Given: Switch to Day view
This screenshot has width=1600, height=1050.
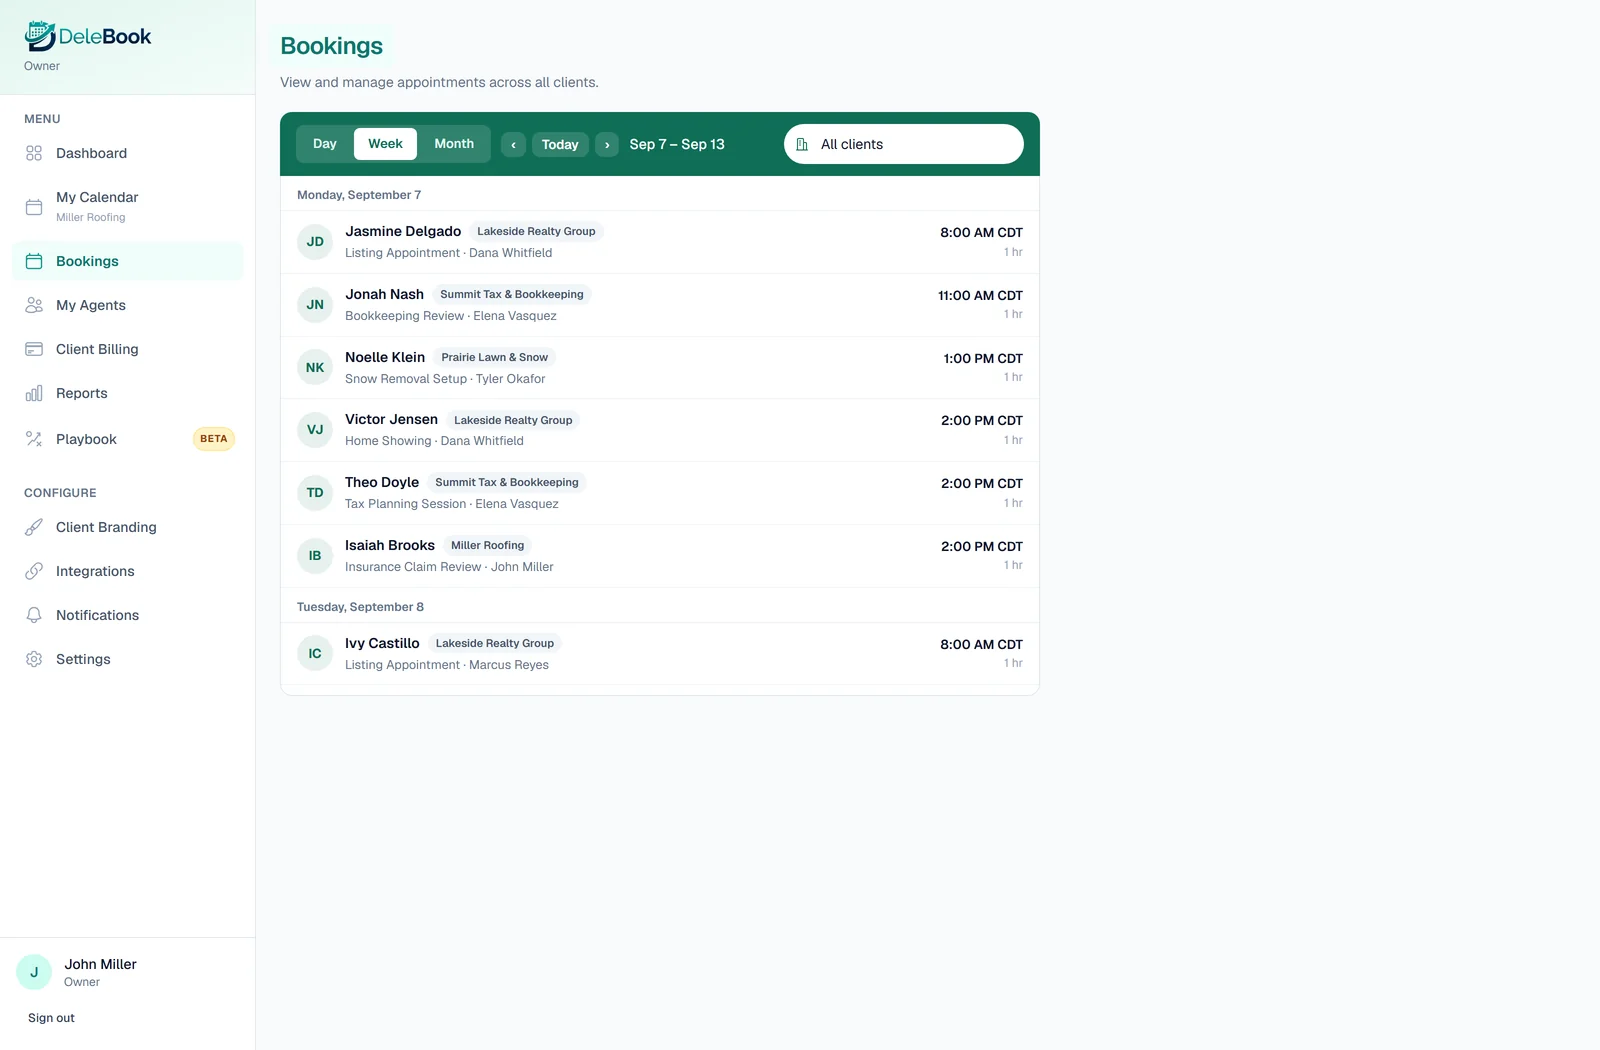Looking at the screenshot, I should pos(325,144).
